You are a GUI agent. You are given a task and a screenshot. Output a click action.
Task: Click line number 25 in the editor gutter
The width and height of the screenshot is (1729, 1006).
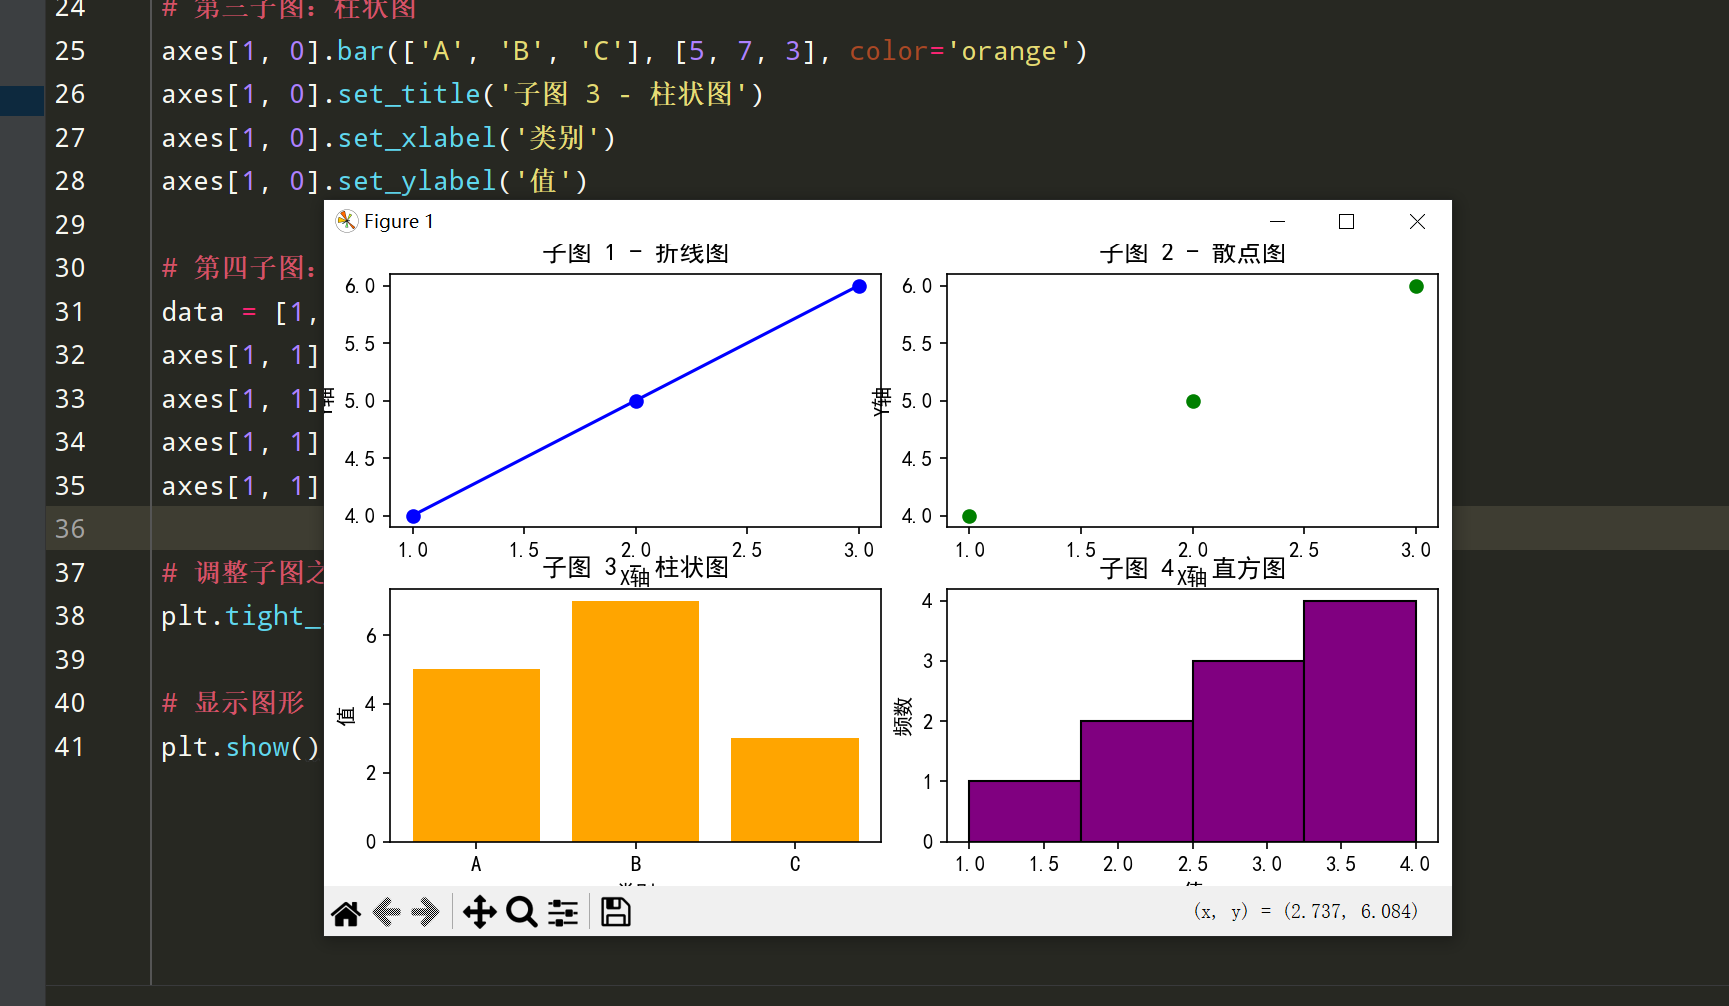click(x=70, y=51)
